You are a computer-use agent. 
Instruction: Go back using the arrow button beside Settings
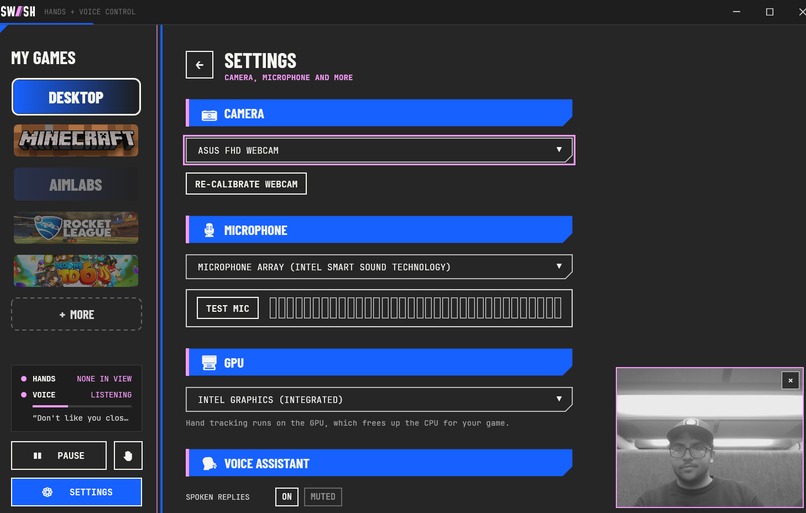pyautogui.click(x=199, y=65)
